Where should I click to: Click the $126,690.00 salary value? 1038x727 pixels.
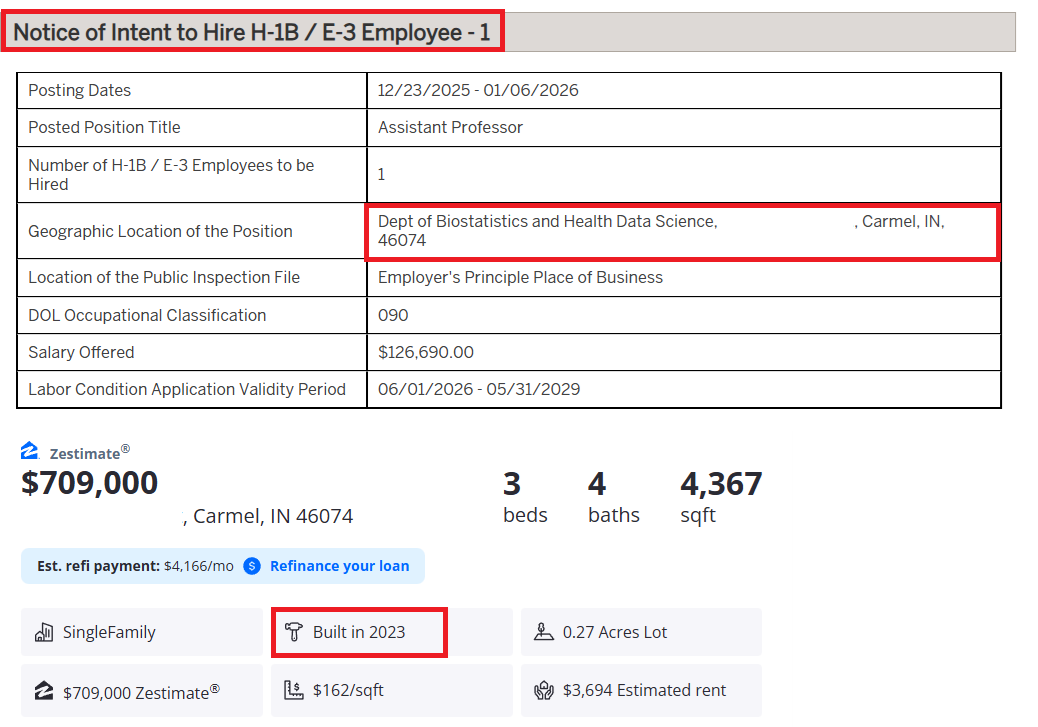(x=426, y=352)
